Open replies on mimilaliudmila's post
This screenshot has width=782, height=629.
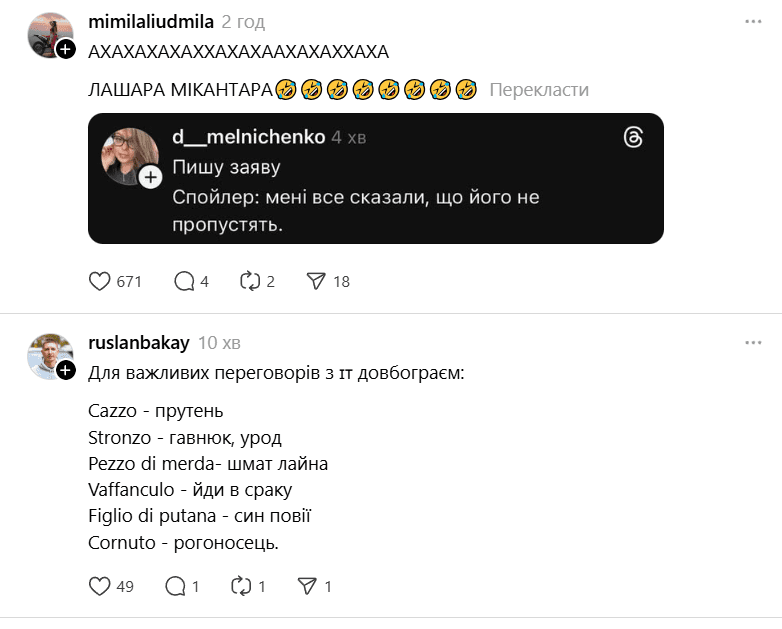184,282
